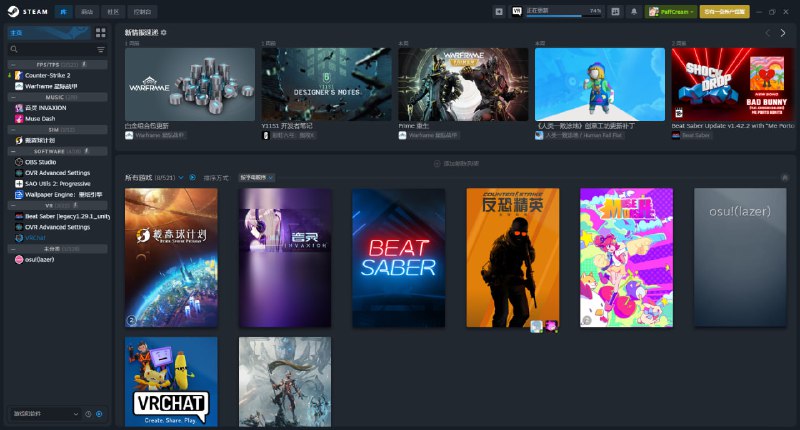Collapse the SOFTWARE category in sidebar

point(10,151)
